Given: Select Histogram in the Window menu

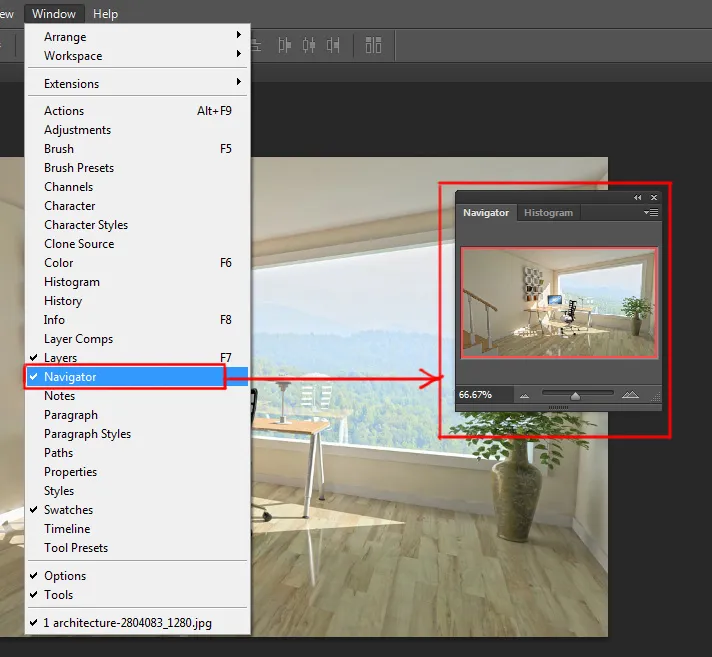Looking at the screenshot, I should tap(138, 282).
